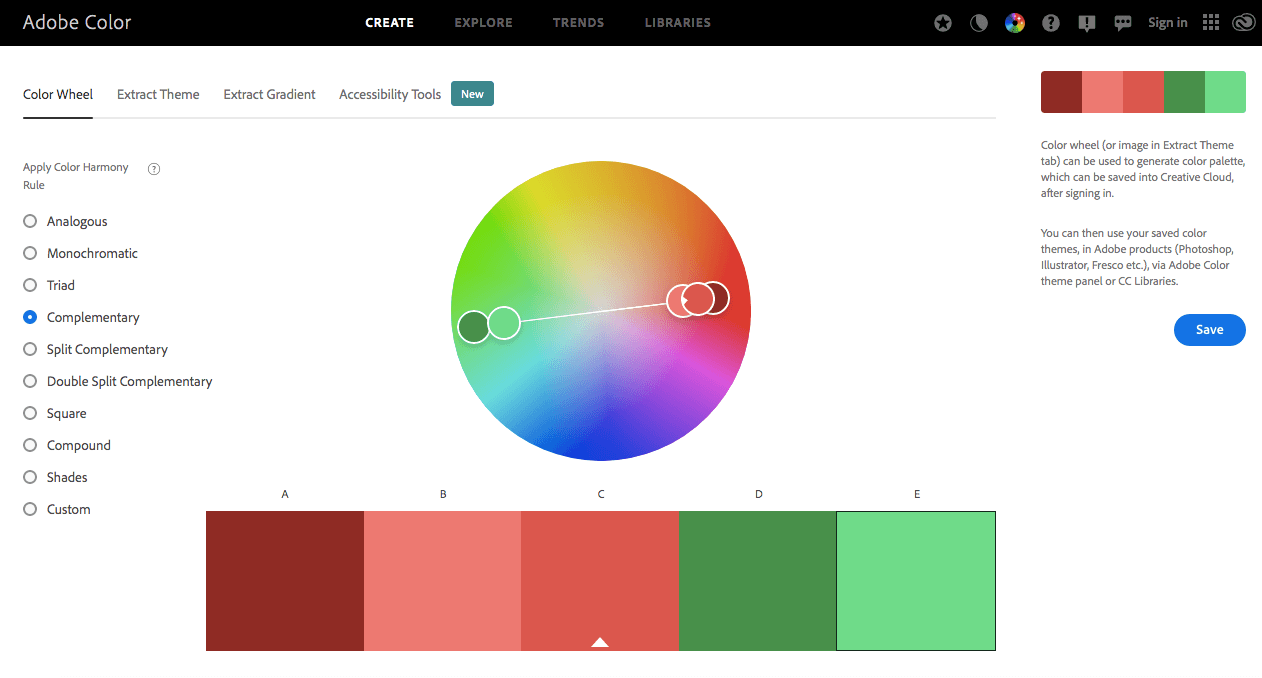The image size is (1262, 678).
Task: Click the Sign in link
Action: pos(1167,23)
